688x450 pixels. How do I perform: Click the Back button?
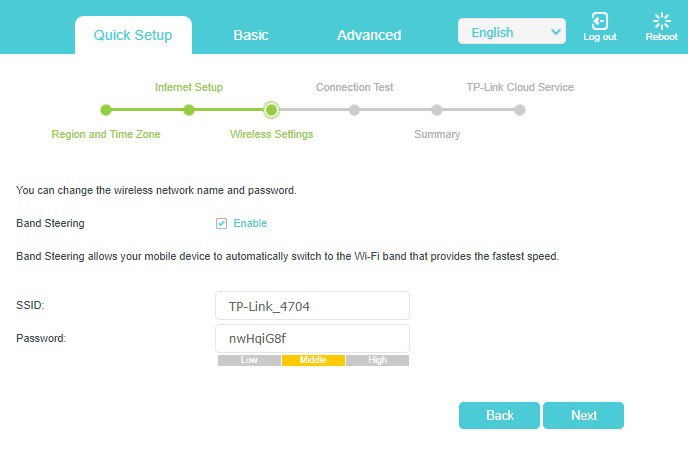[499, 415]
